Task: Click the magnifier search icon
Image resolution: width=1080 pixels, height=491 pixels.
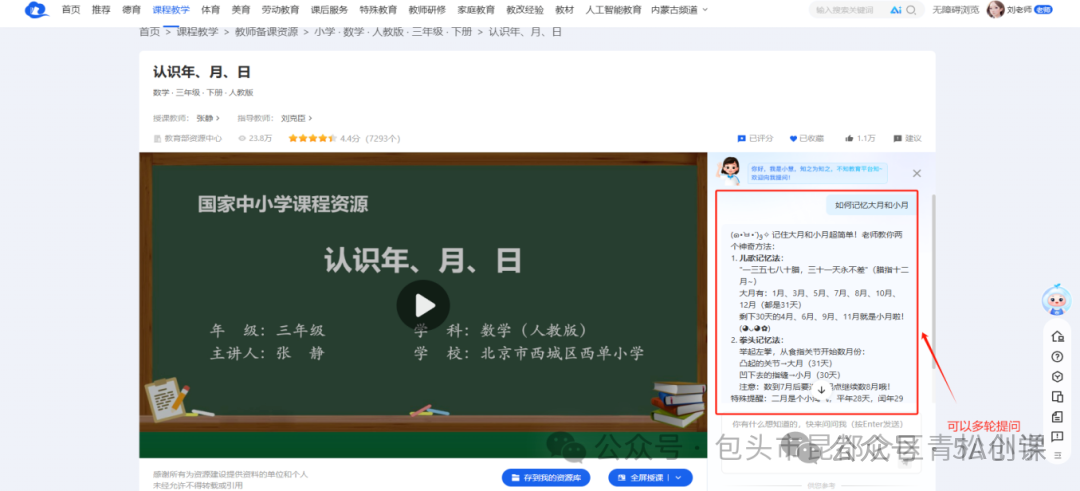Action: pyautogui.click(x=913, y=10)
